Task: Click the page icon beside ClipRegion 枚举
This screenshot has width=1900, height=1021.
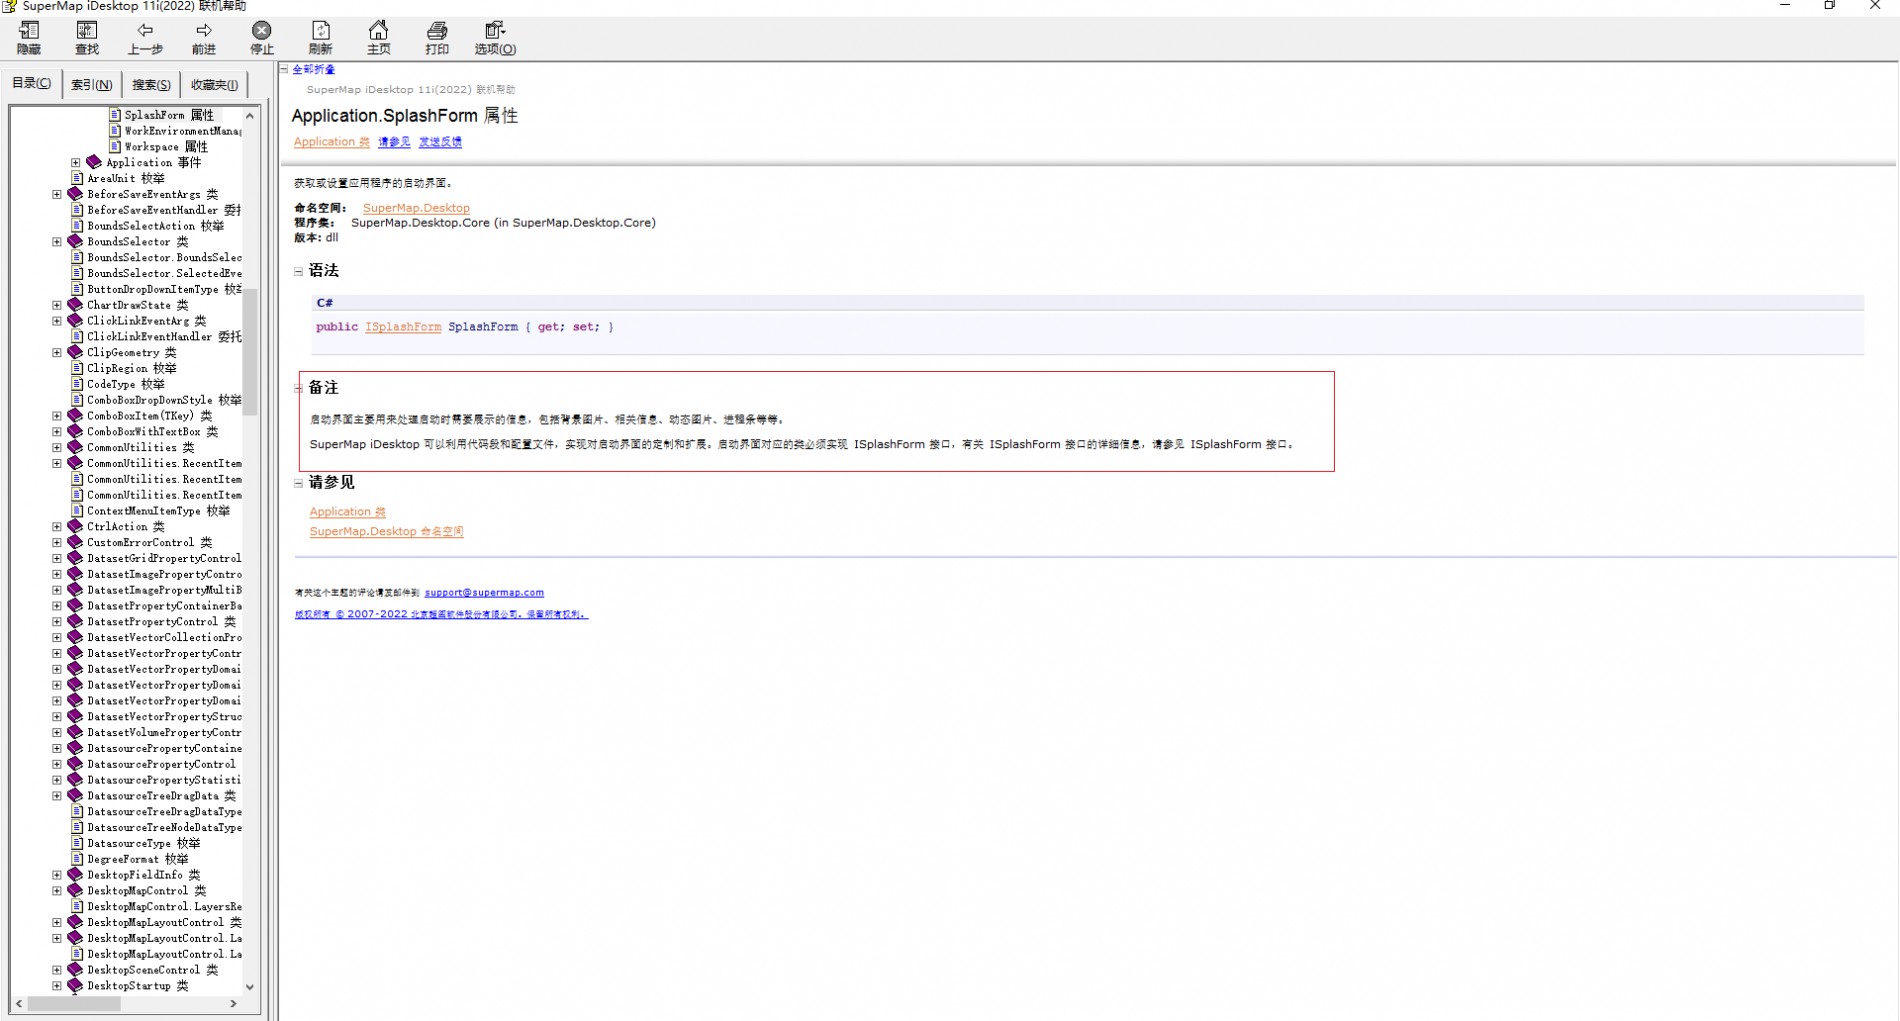Action: point(77,368)
